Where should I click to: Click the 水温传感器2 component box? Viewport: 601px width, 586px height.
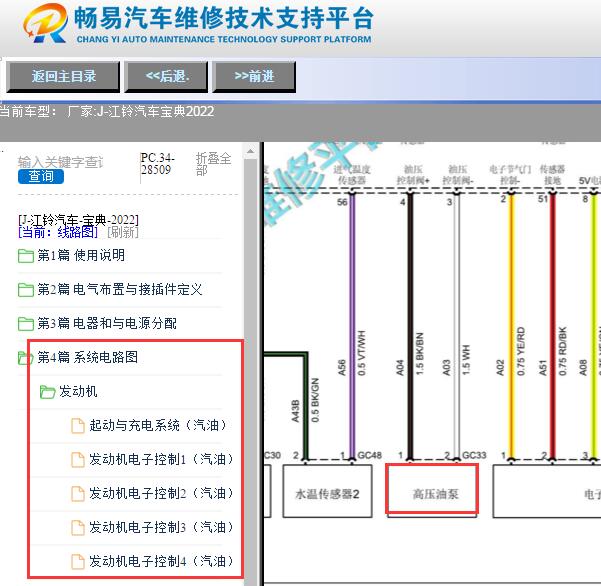[327, 491]
